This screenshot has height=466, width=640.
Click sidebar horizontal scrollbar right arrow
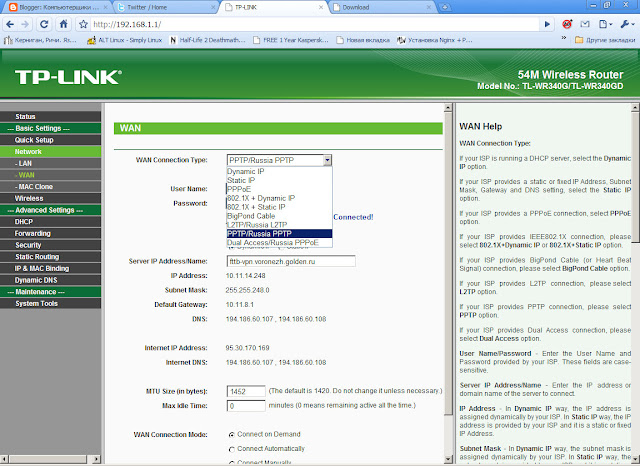[x=96, y=459]
